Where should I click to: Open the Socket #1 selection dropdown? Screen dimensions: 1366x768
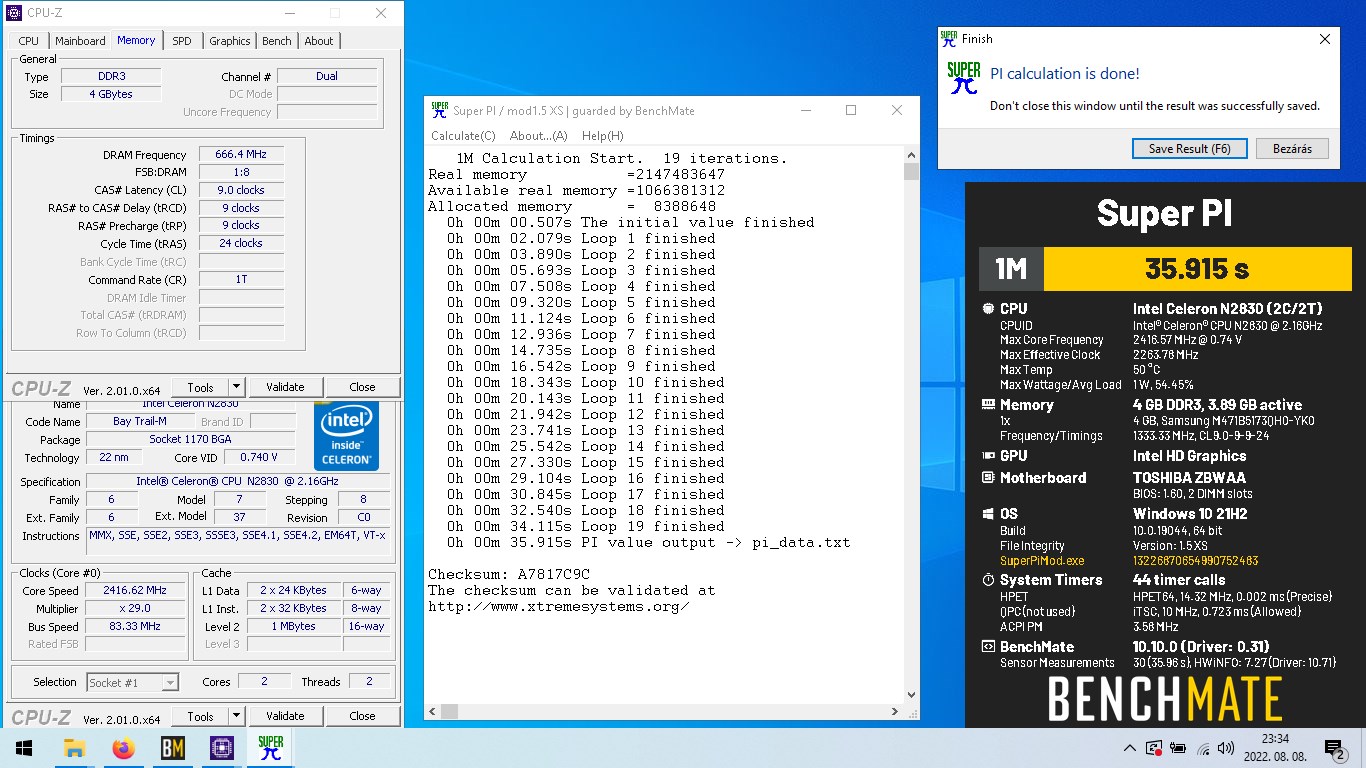click(132, 682)
